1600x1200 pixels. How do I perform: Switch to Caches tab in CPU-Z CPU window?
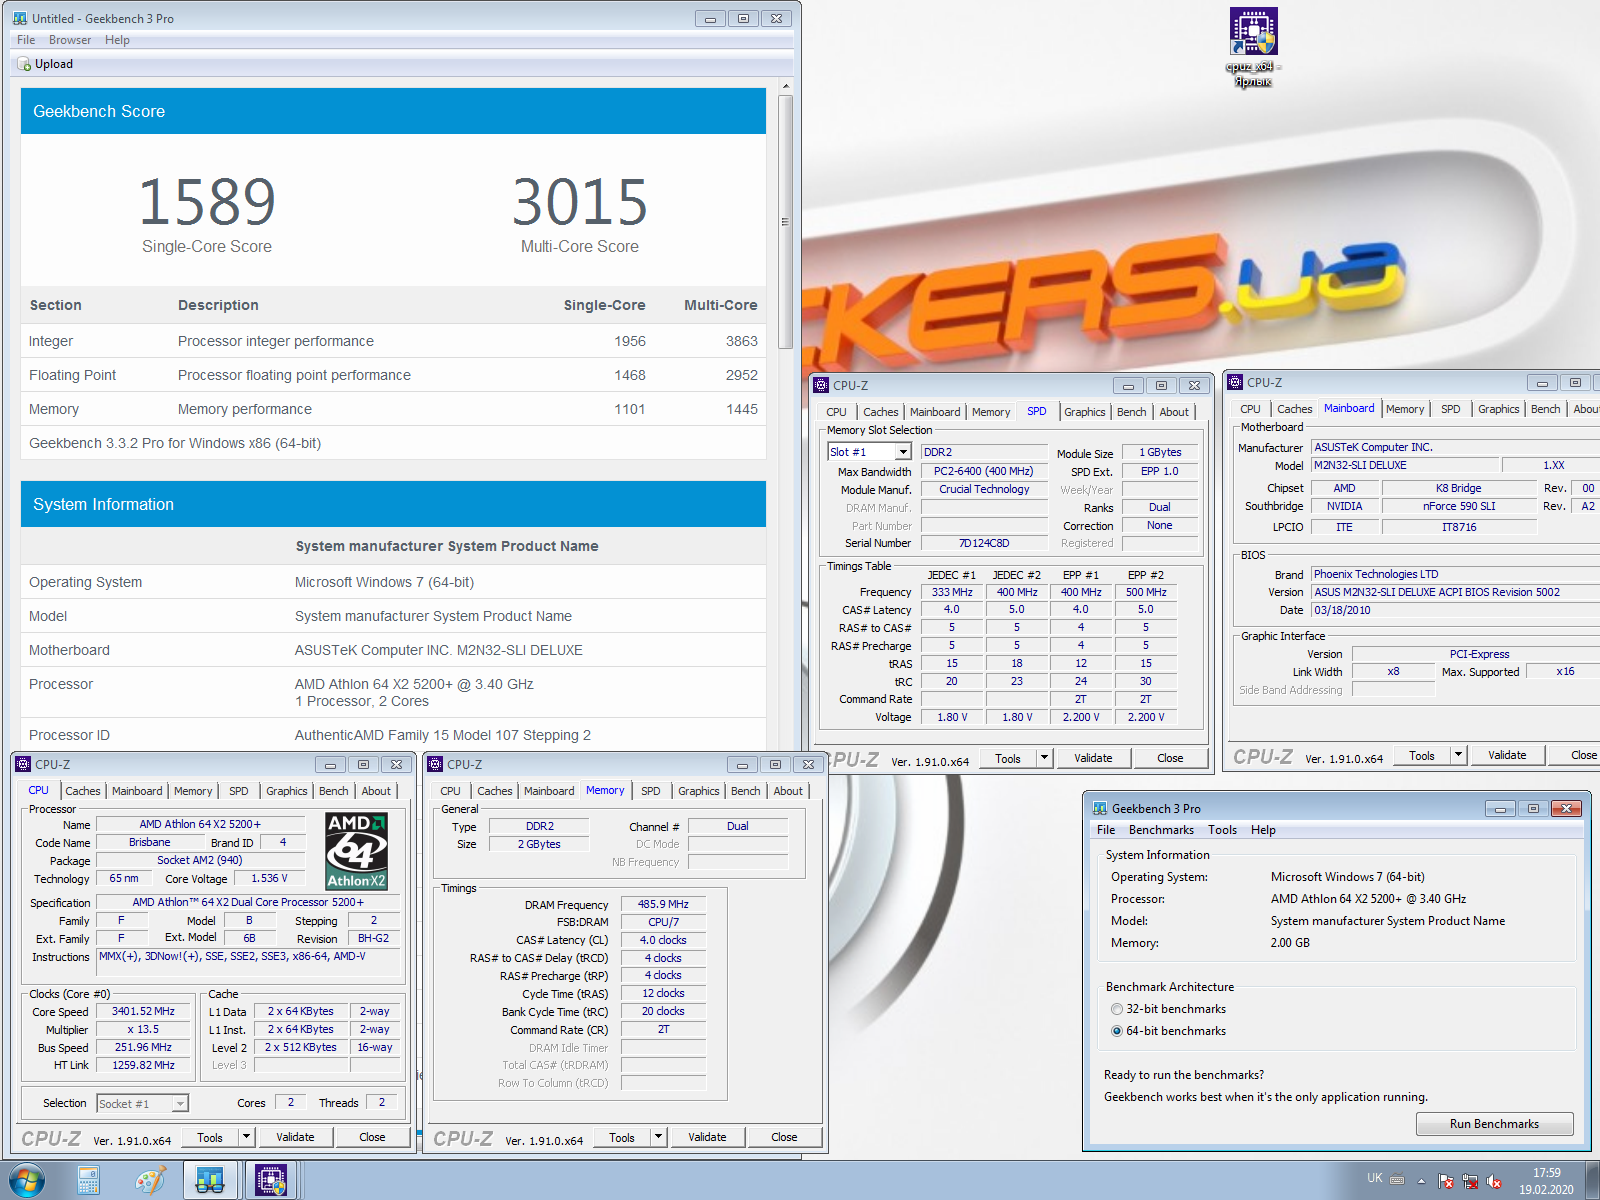coord(83,791)
